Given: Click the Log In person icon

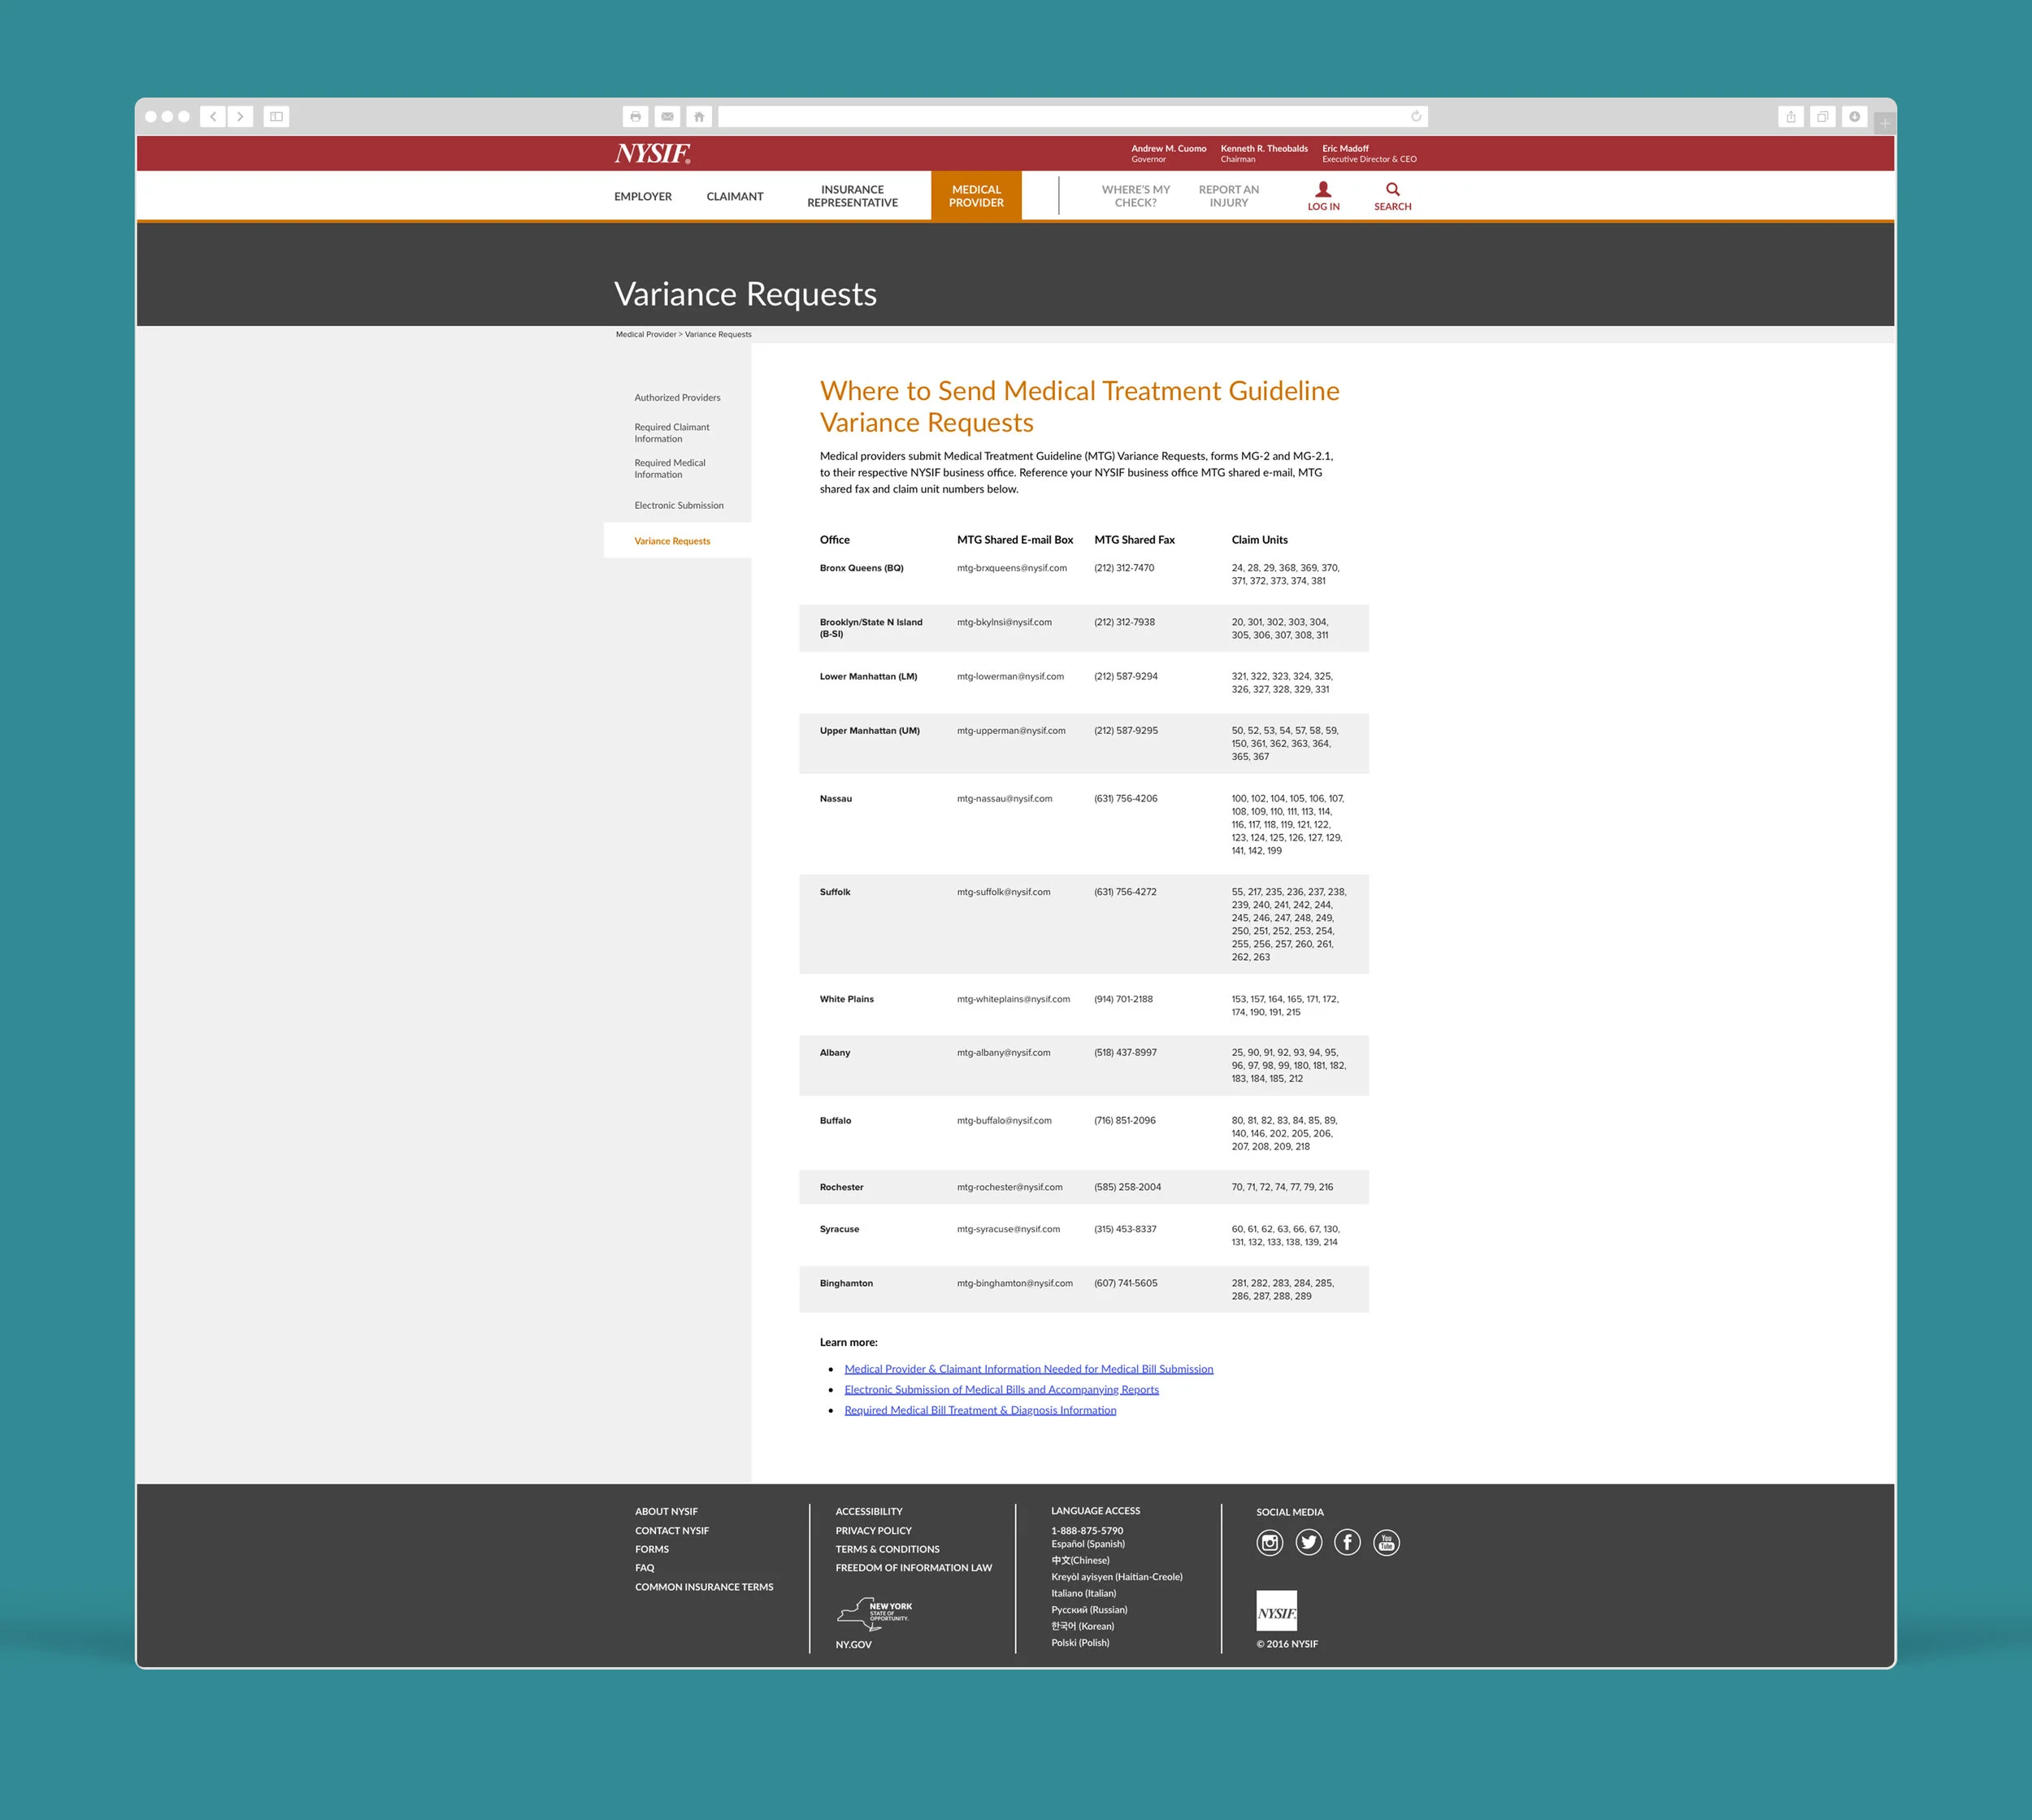Looking at the screenshot, I should click(x=1323, y=189).
